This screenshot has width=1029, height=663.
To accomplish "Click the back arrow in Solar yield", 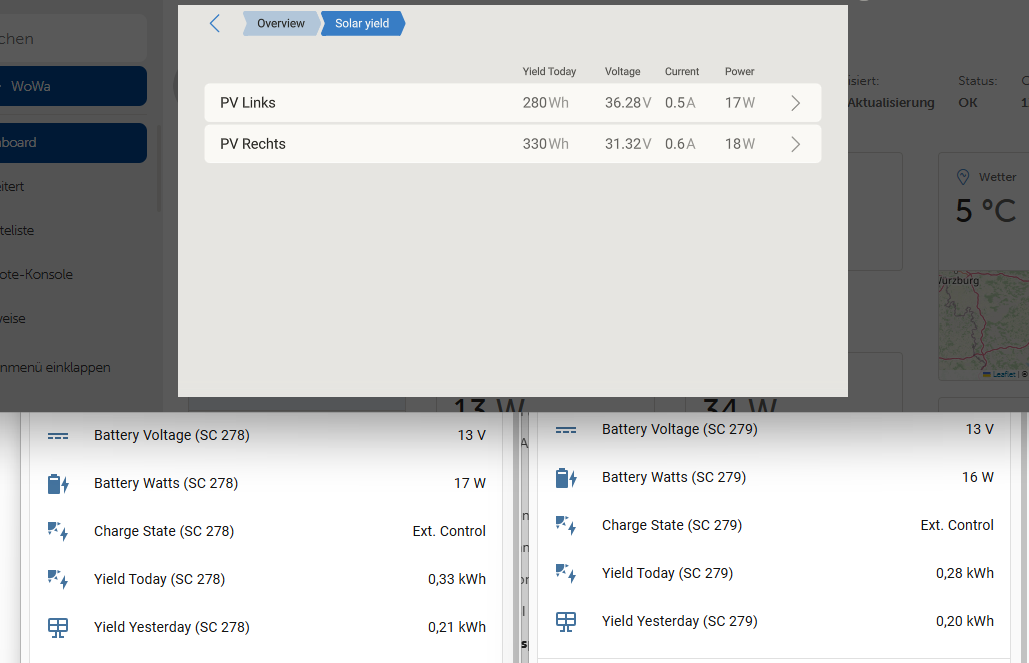I will click(215, 24).
